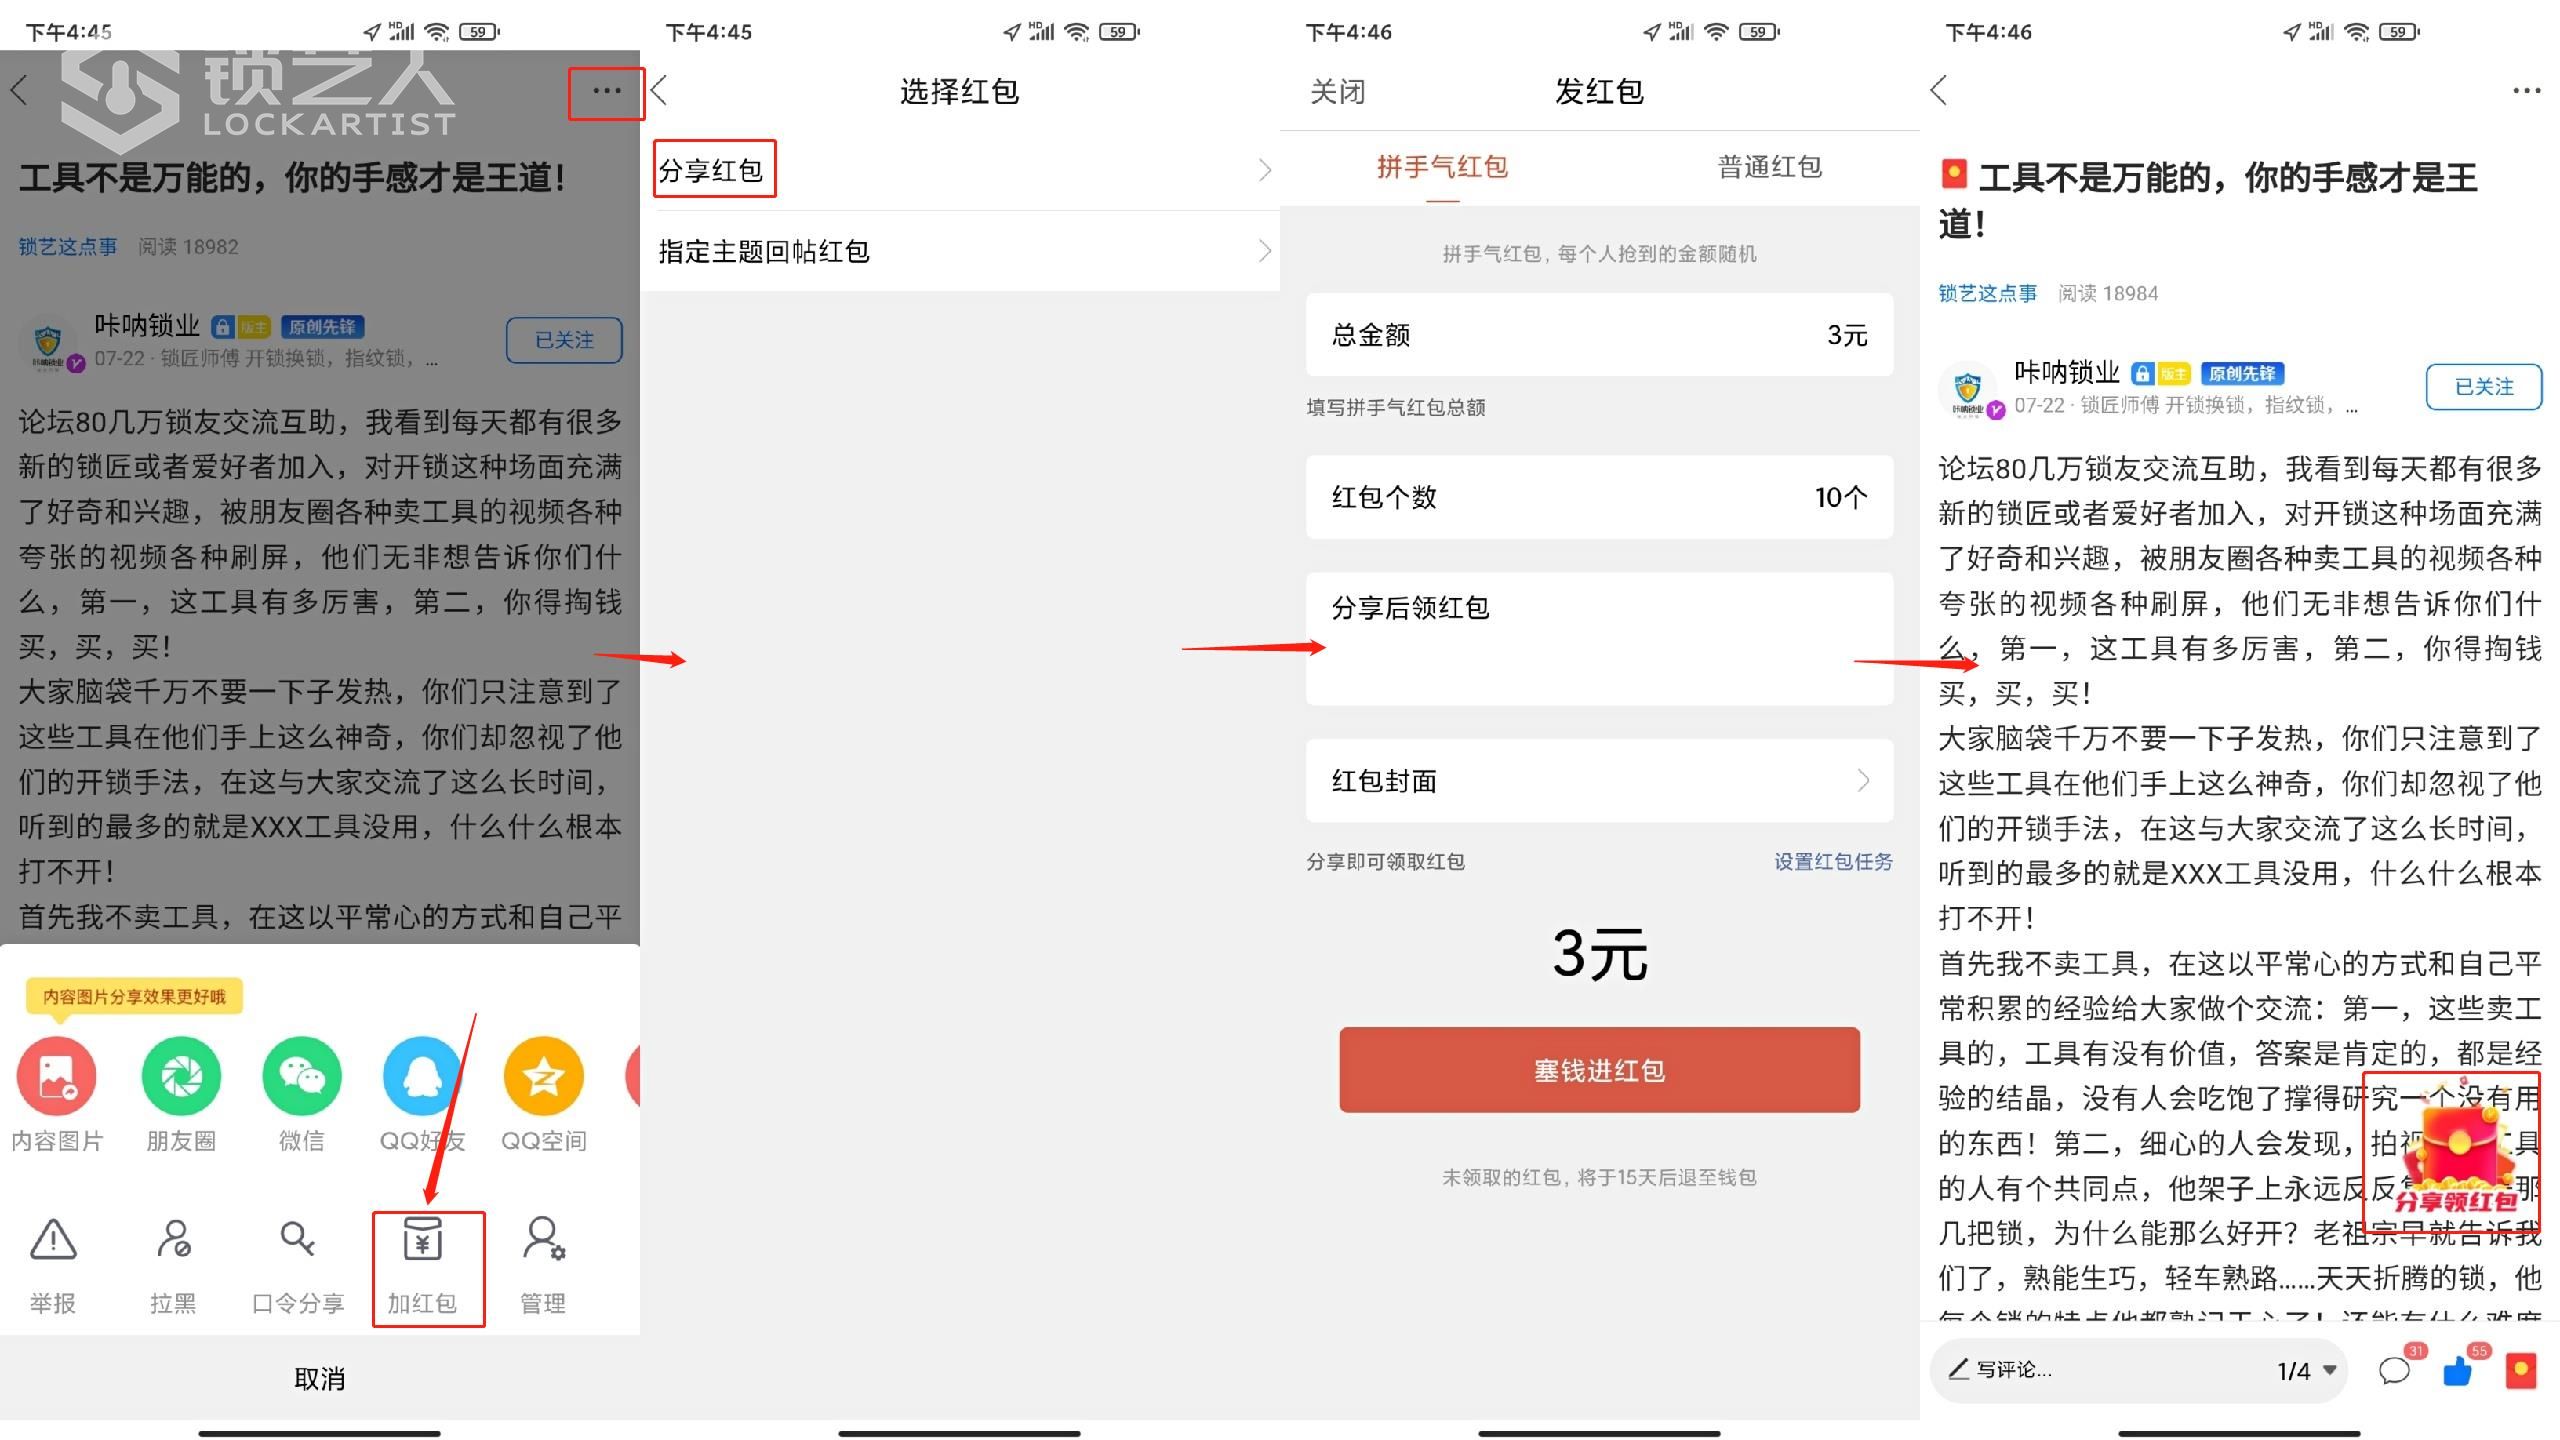The height and width of the screenshot is (1440, 2560).
Task: Edit the 红包个数 count field
Action: (x=1599, y=497)
